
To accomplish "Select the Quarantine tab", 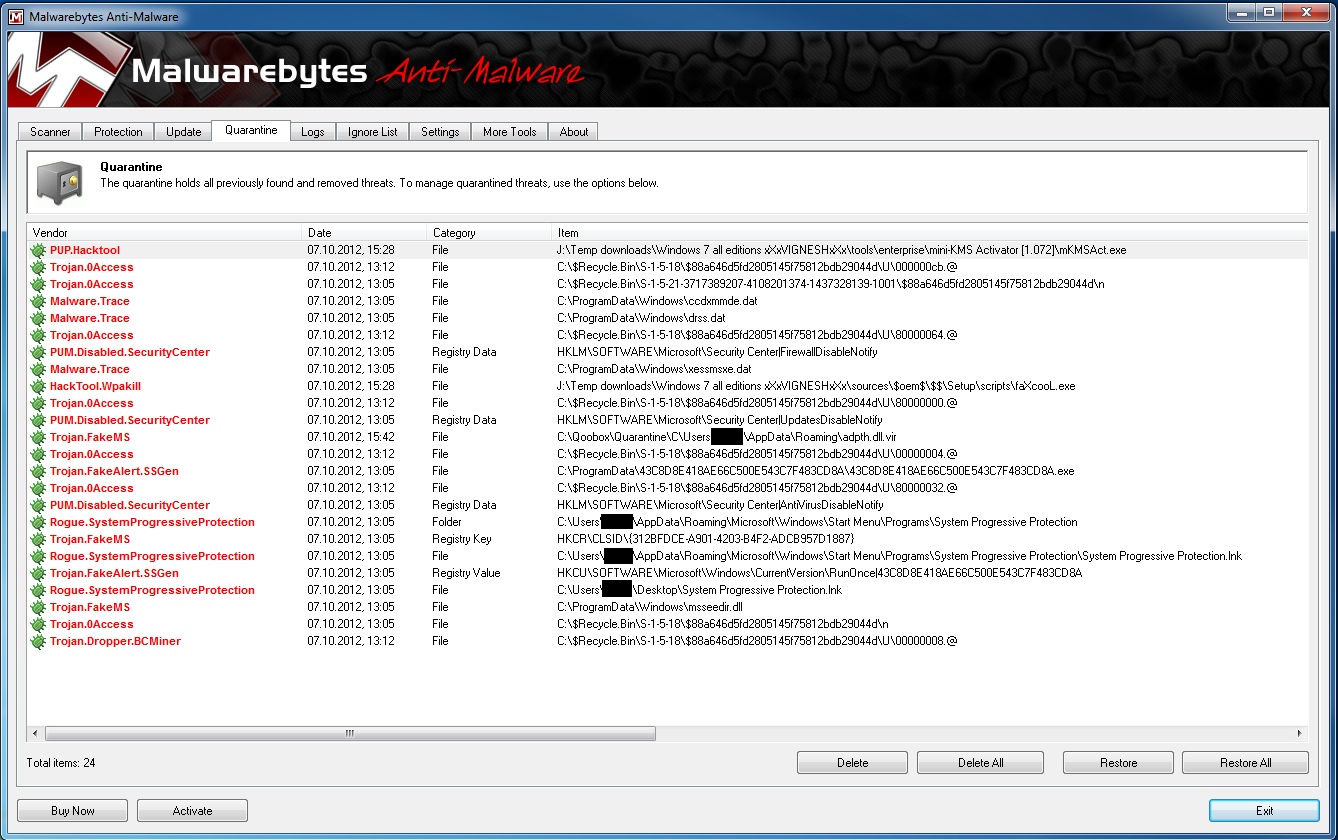I will 251,130.
